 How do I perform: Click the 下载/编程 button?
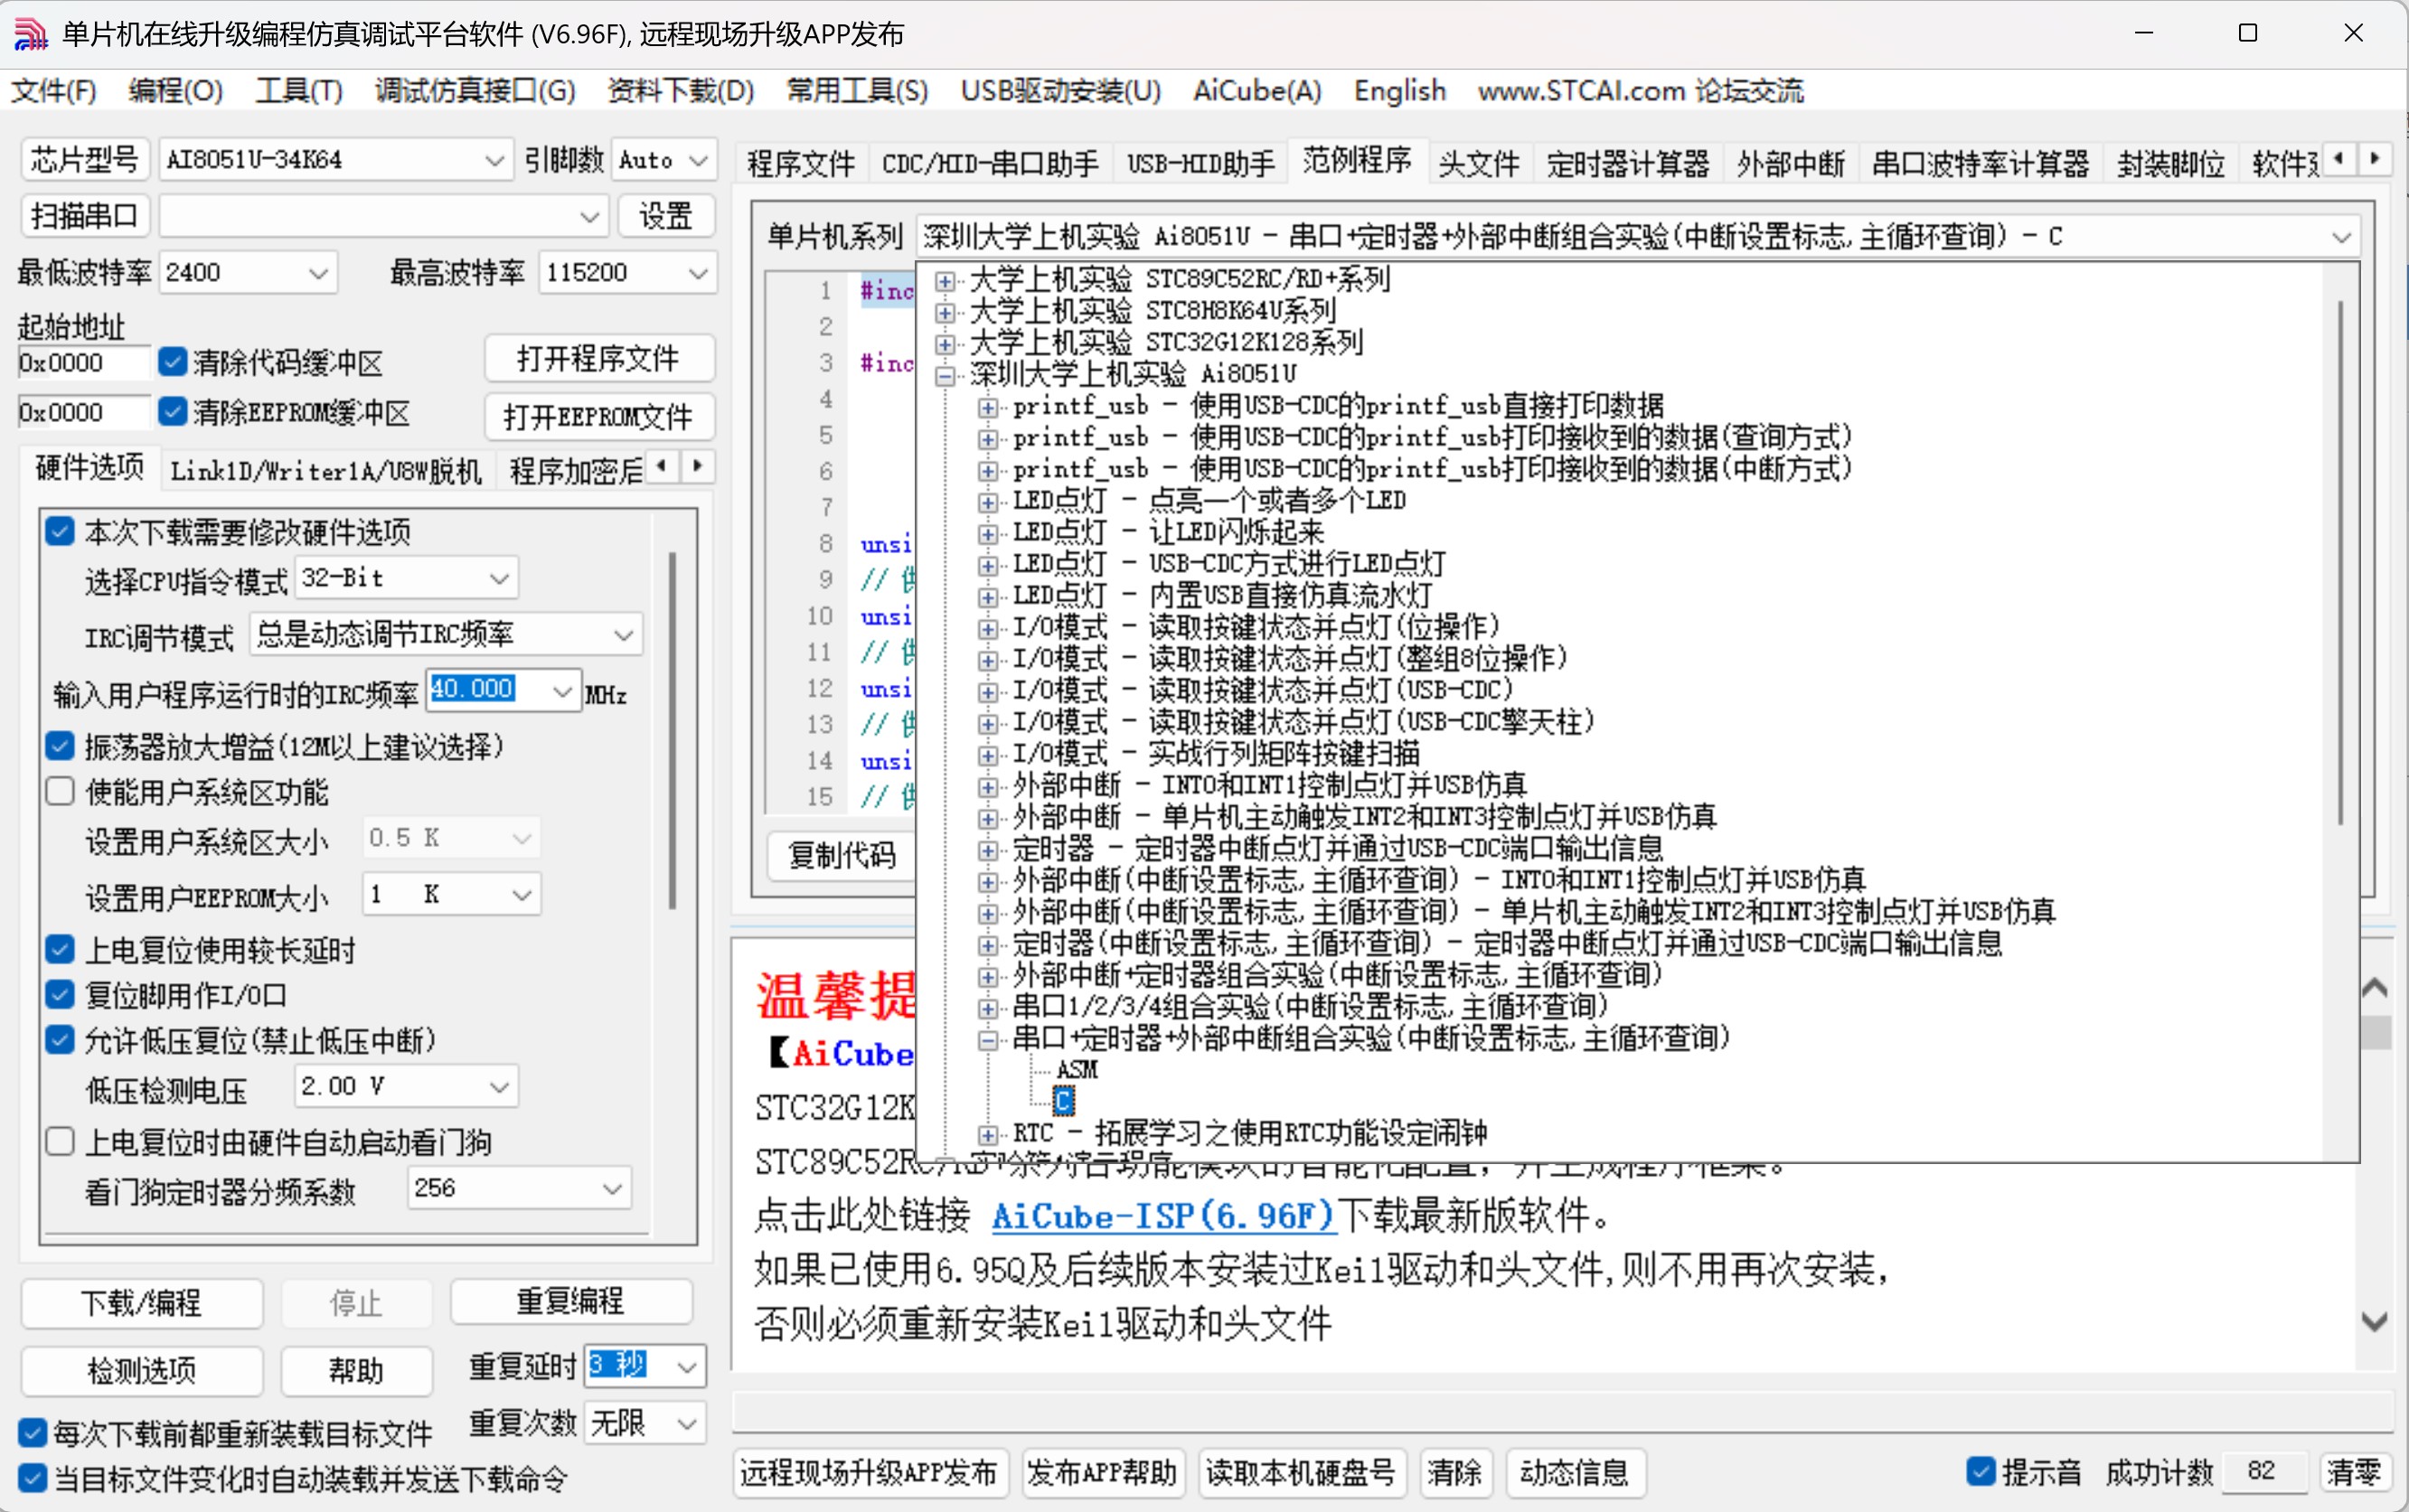(141, 1303)
